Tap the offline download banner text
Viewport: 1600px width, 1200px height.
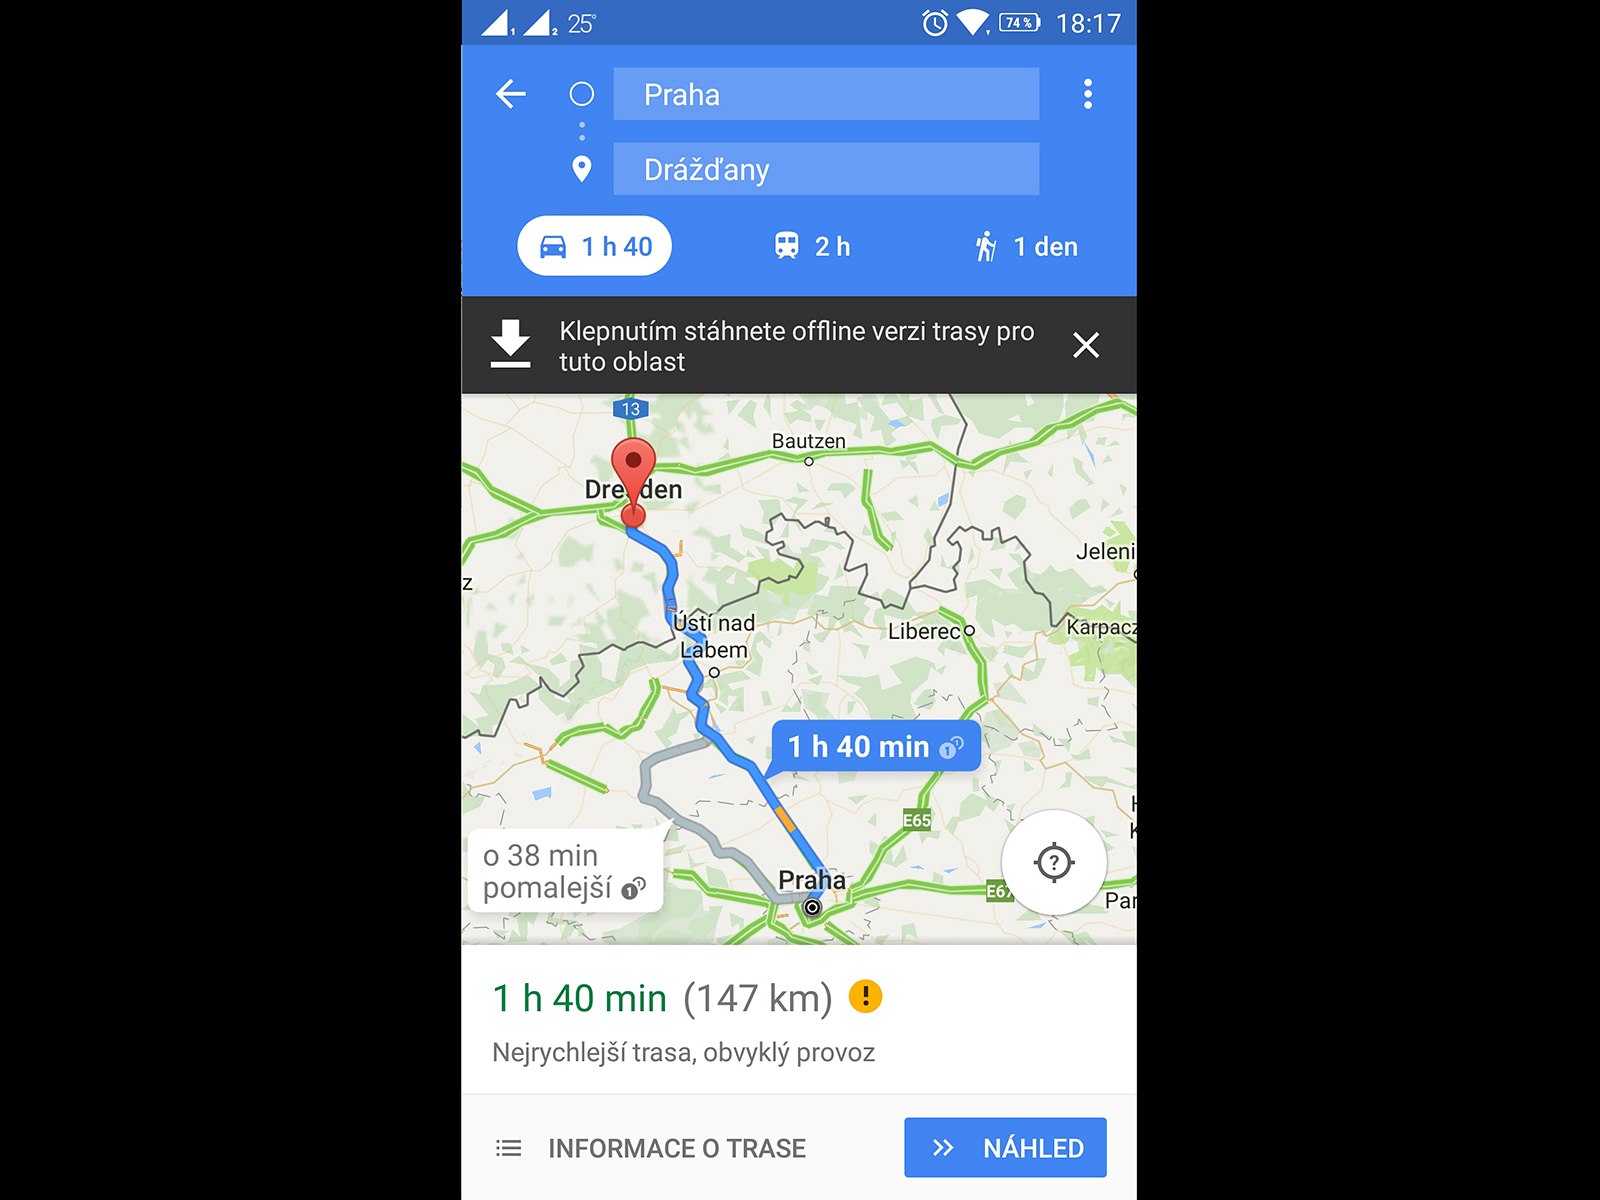click(x=796, y=346)
